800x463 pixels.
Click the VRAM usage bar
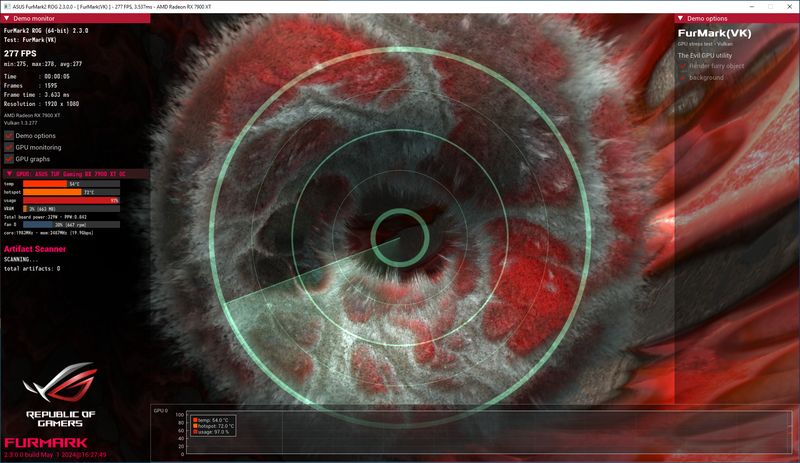tap(71, 209)
